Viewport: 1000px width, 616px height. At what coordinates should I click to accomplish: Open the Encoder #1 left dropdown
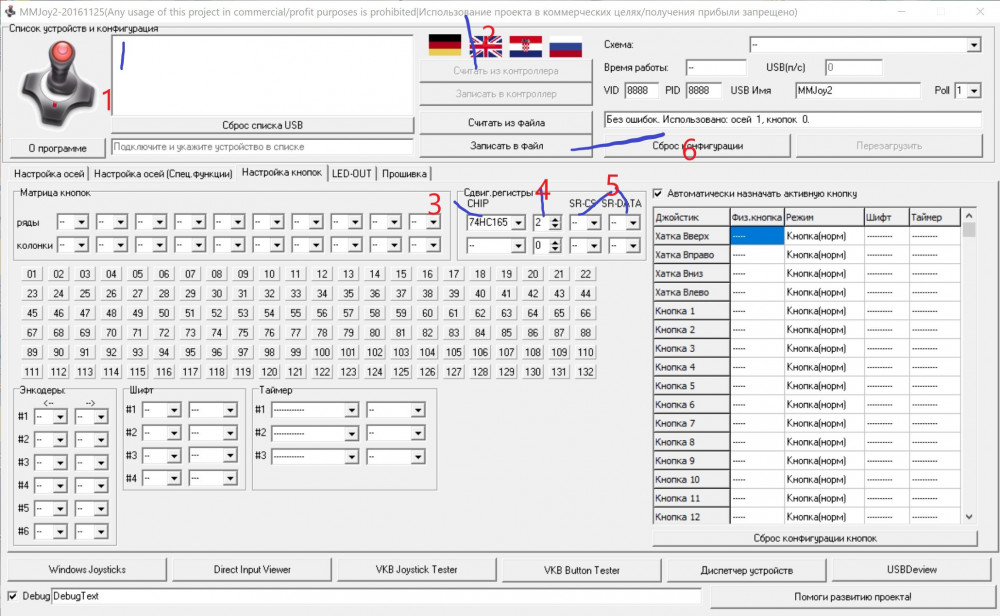click(x=59, y=416)
